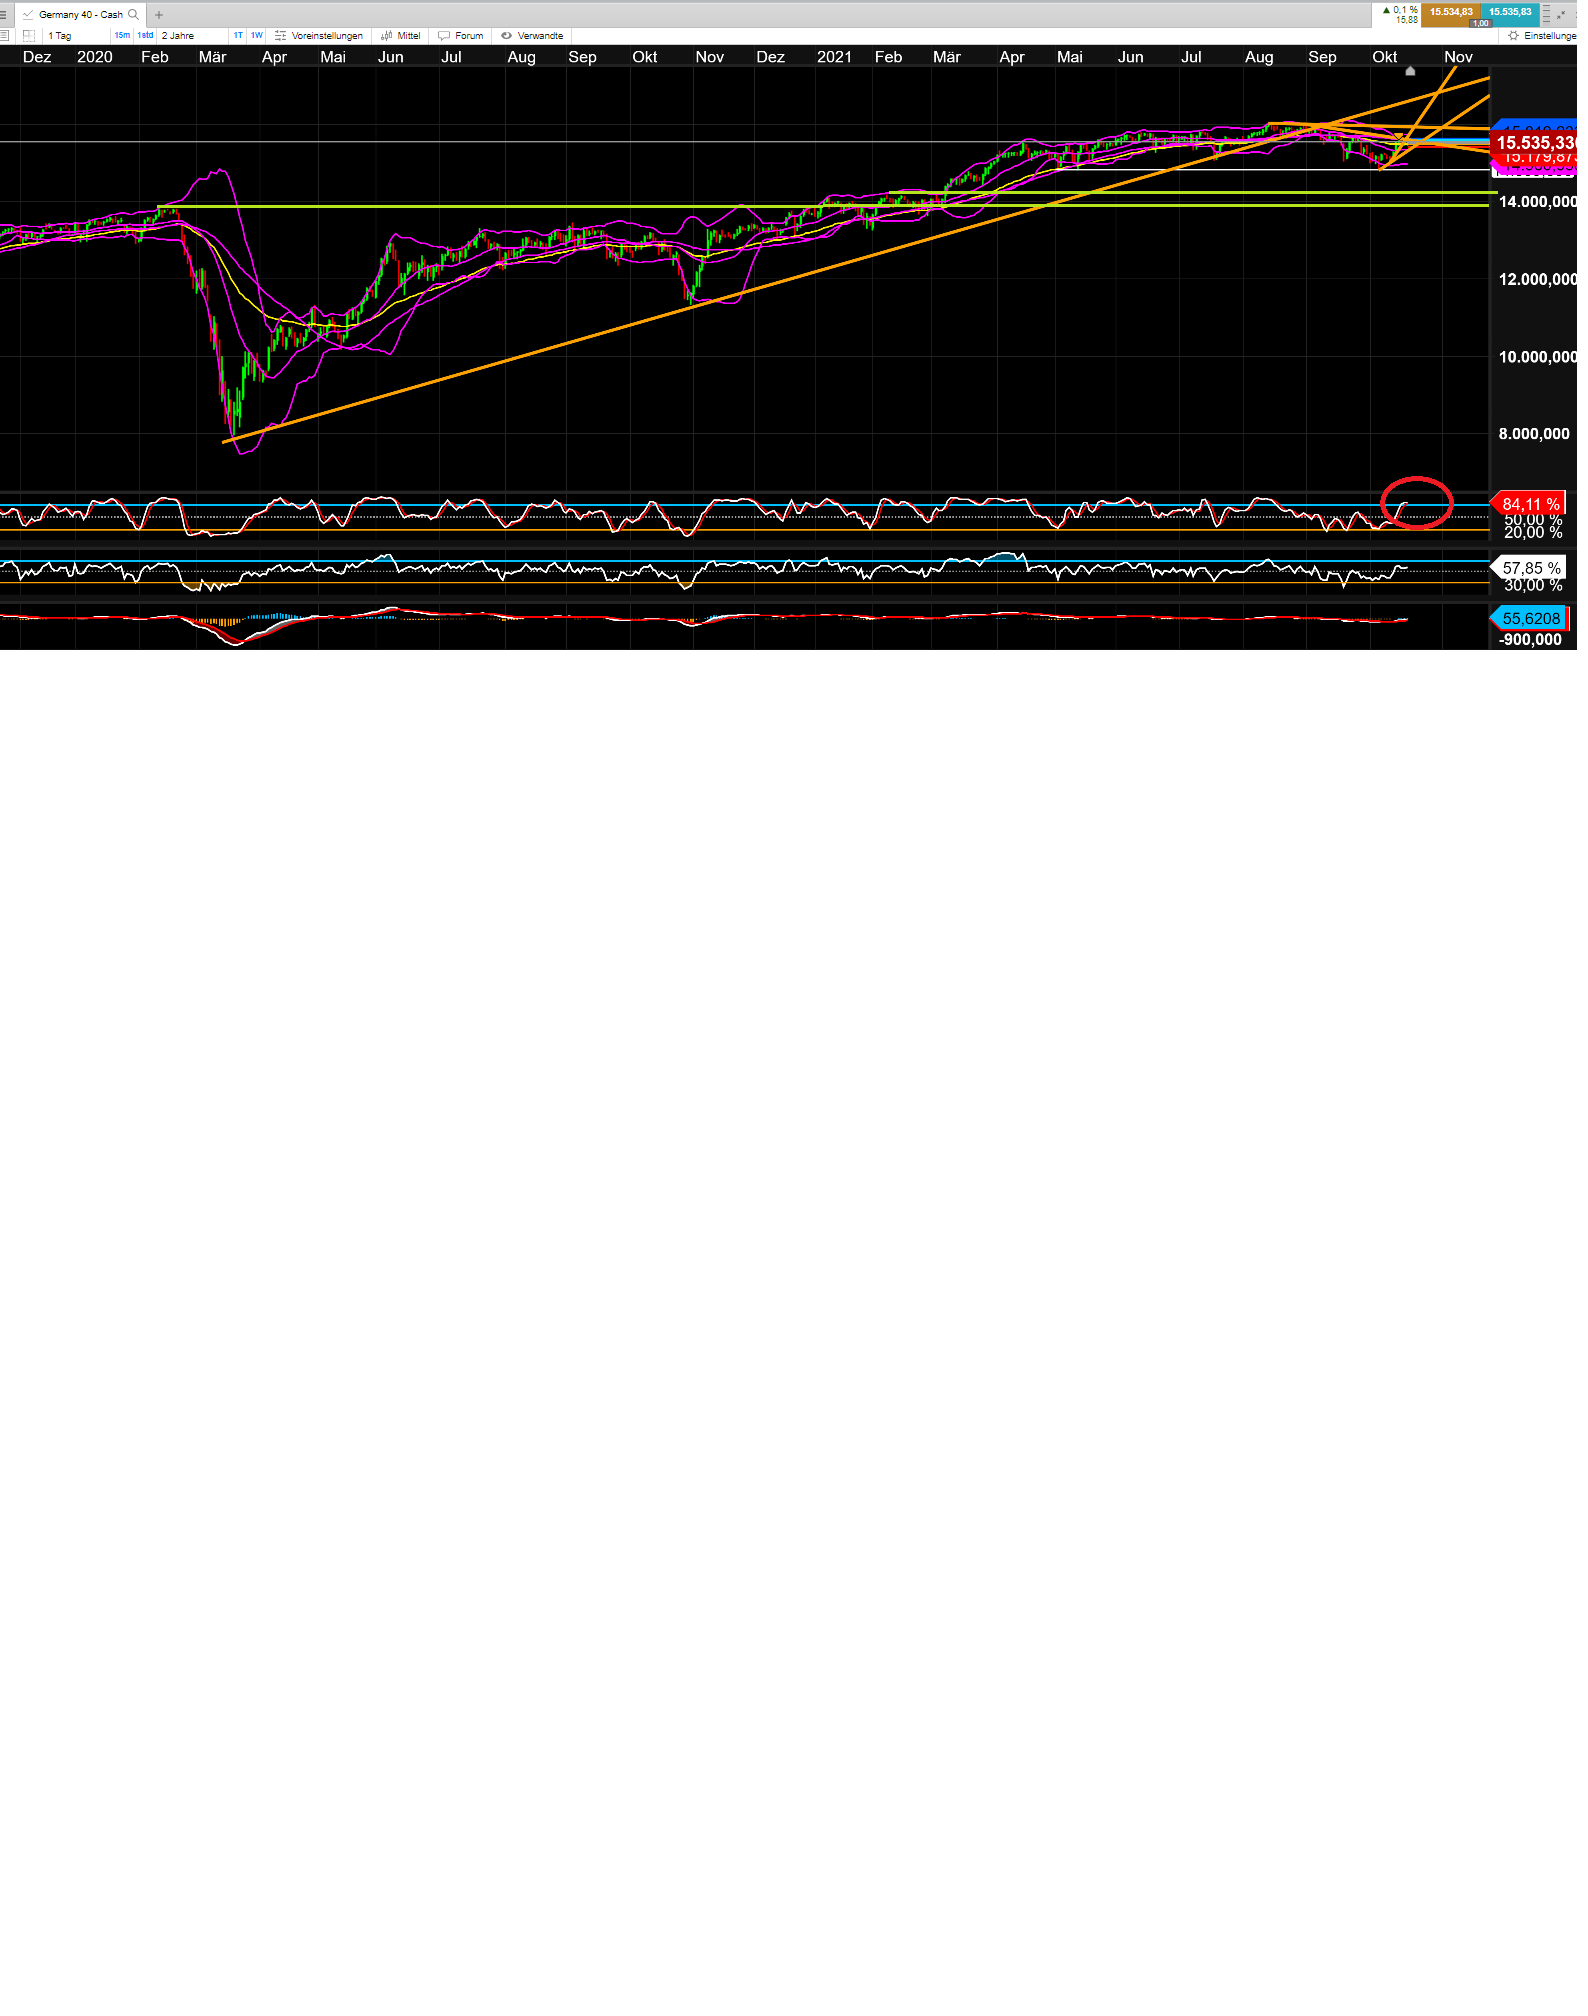Switch to 1std quick timeframe
The height and width of the screenshot is (2016, 1588).
(146, 36)
